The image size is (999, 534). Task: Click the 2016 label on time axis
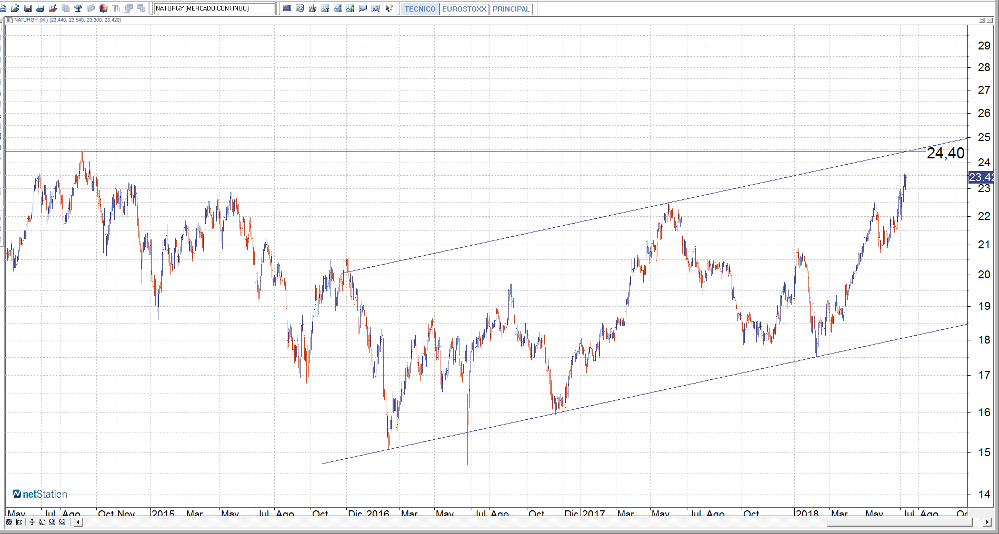378,513
